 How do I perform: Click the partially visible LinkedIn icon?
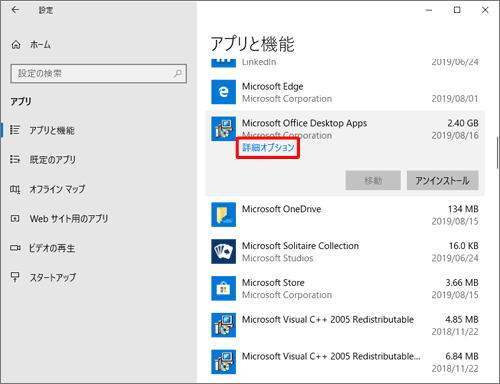223,63
